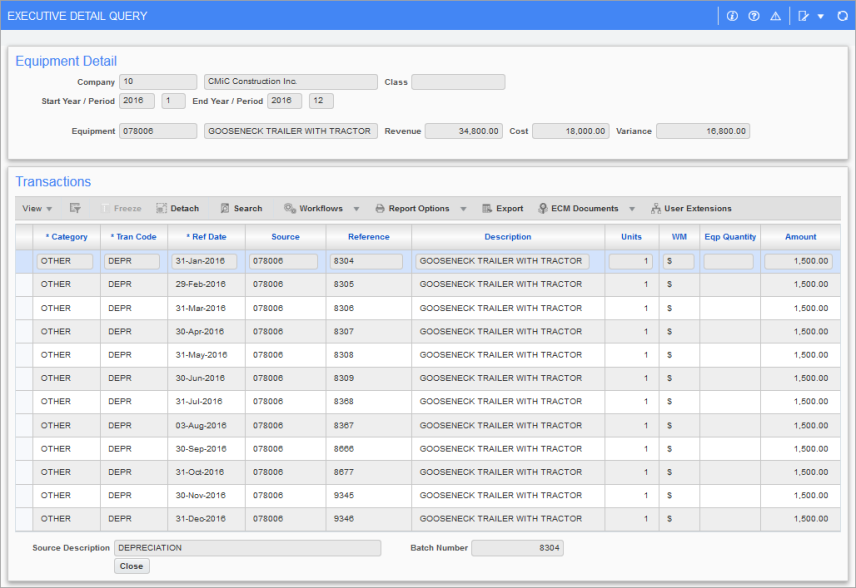This screenshot has height=588, width=856.
Task: Click reference cell 9345
Action: coord(368,496)
